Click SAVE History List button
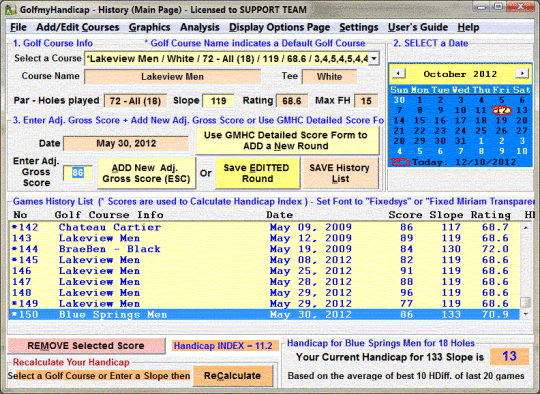540x394 pixels. 340,173
